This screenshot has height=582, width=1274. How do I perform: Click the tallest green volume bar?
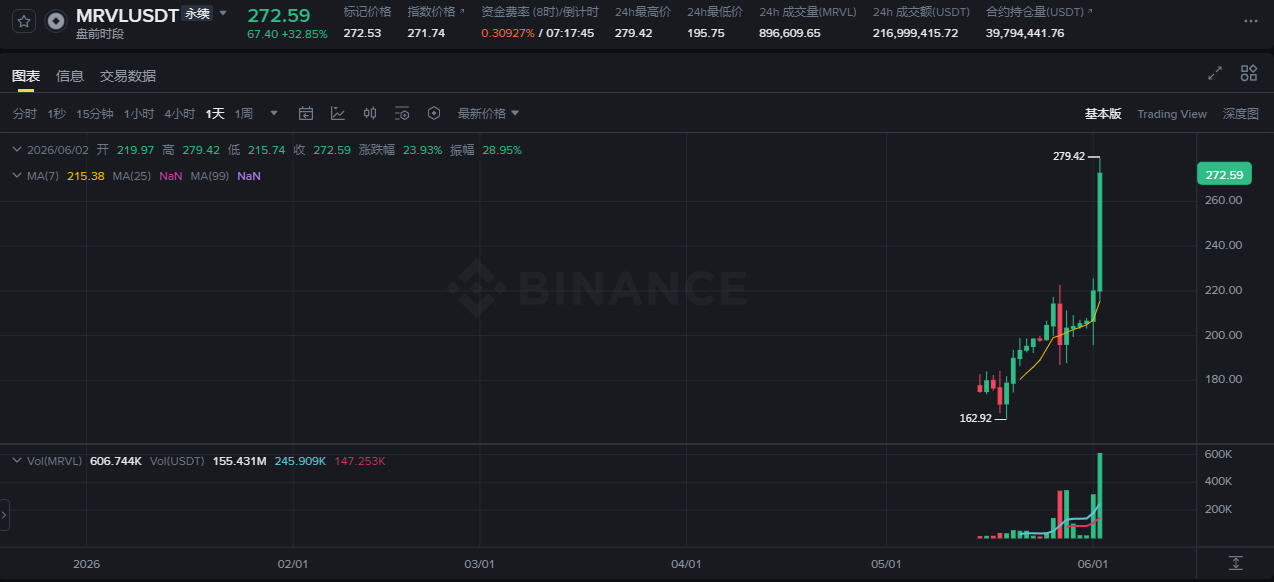point(1100,496)
